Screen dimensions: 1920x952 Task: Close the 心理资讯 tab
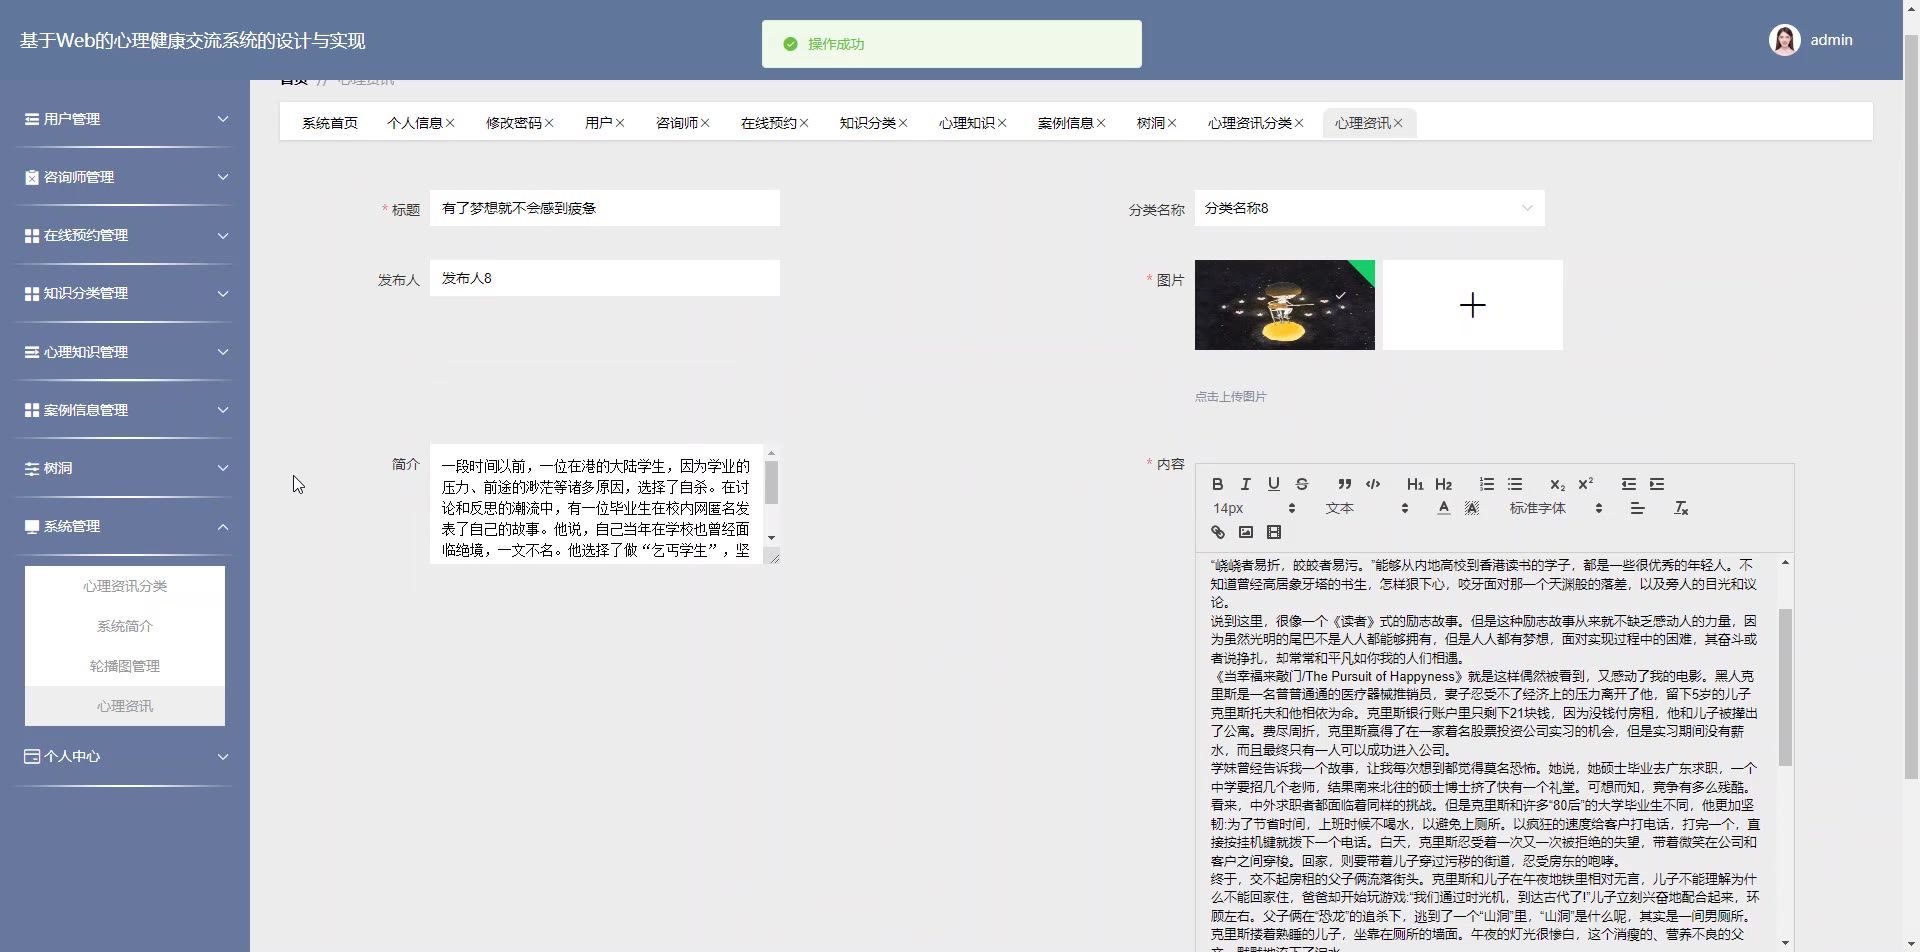1398,123
